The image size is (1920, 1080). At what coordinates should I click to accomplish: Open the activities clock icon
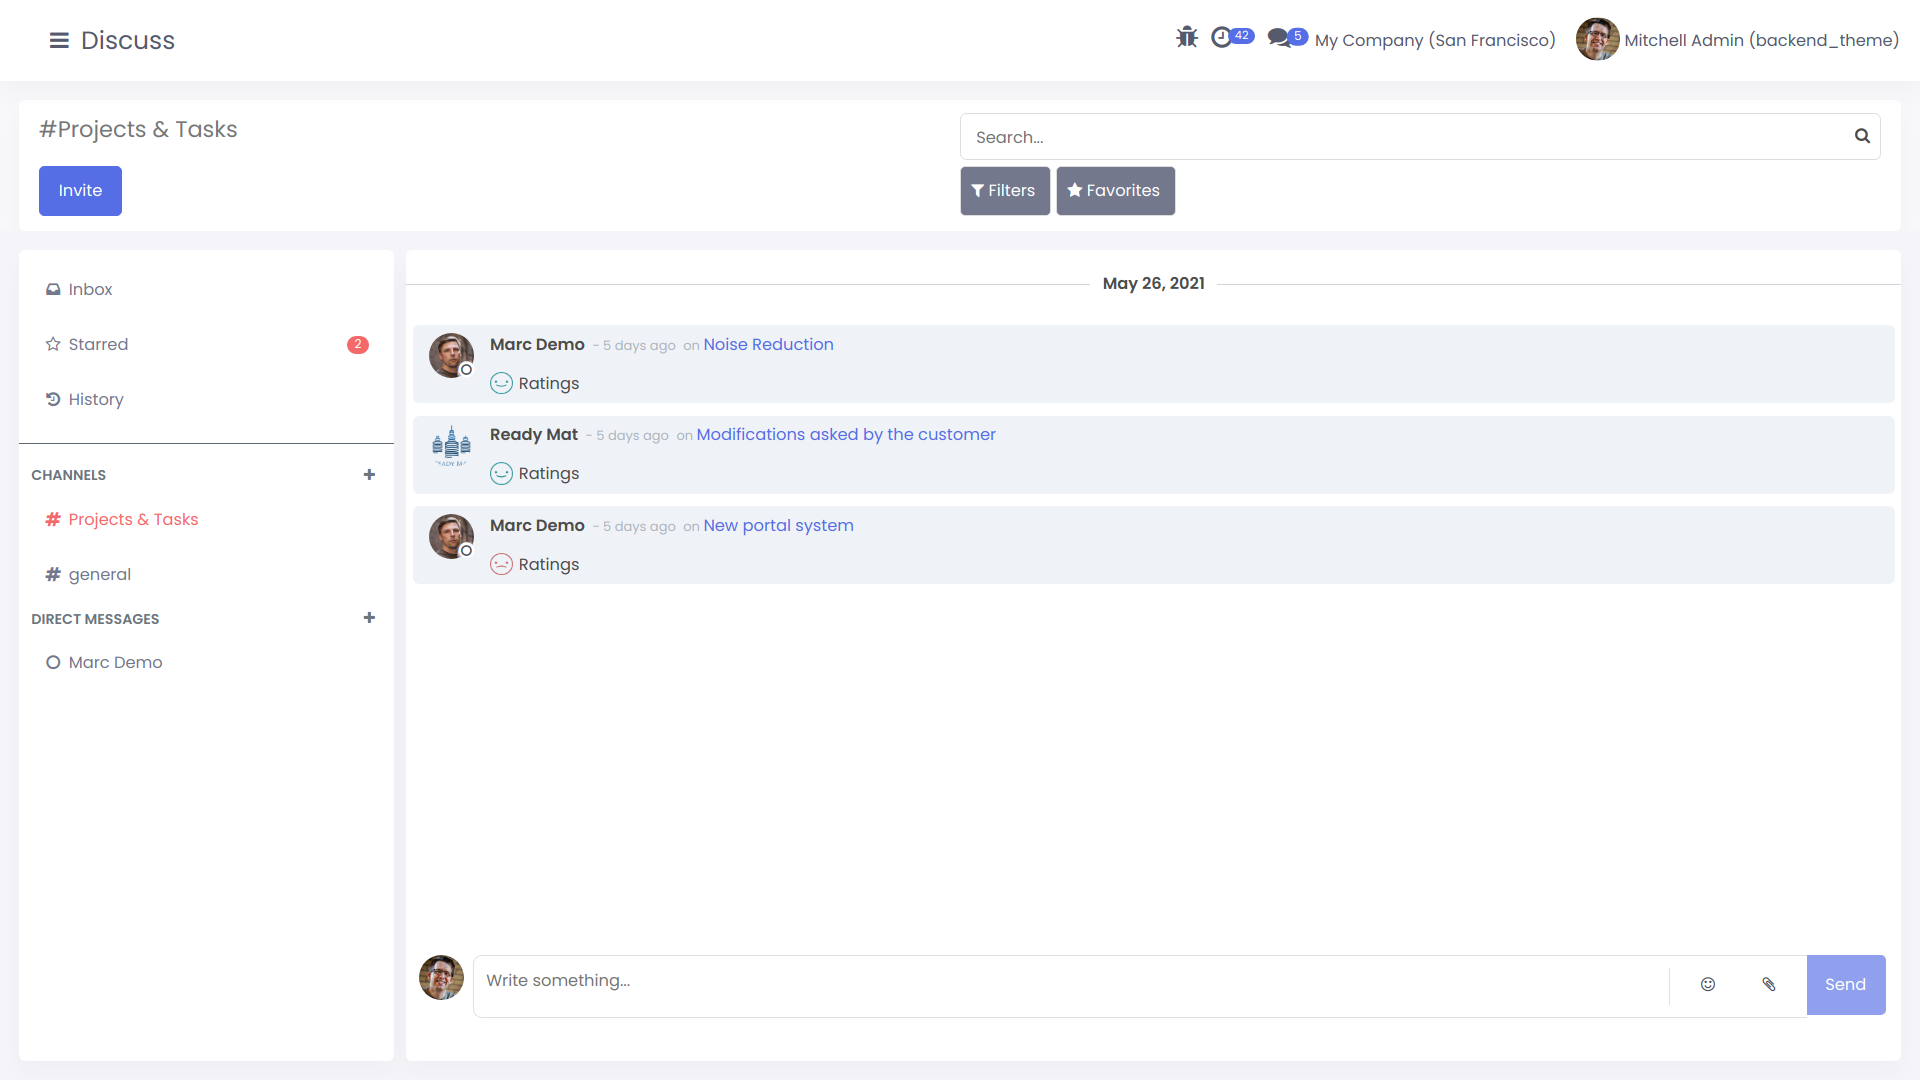click(1222, 38)
